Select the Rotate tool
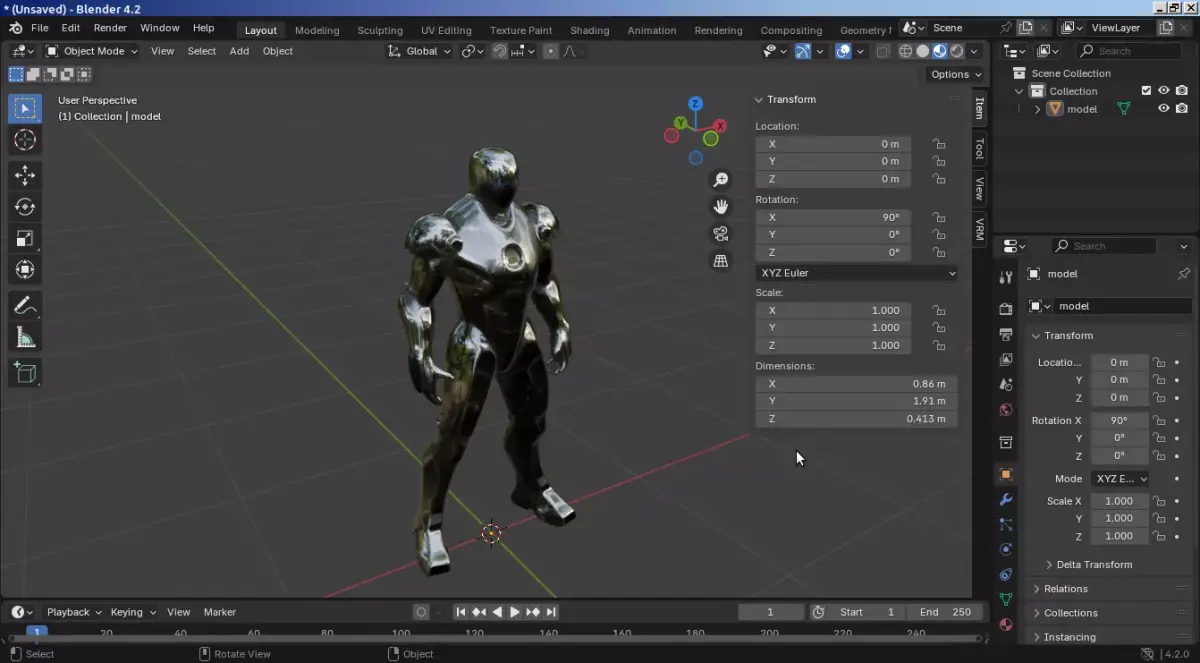The height and width of the screenshot is (663, 1200). [25, 207]
